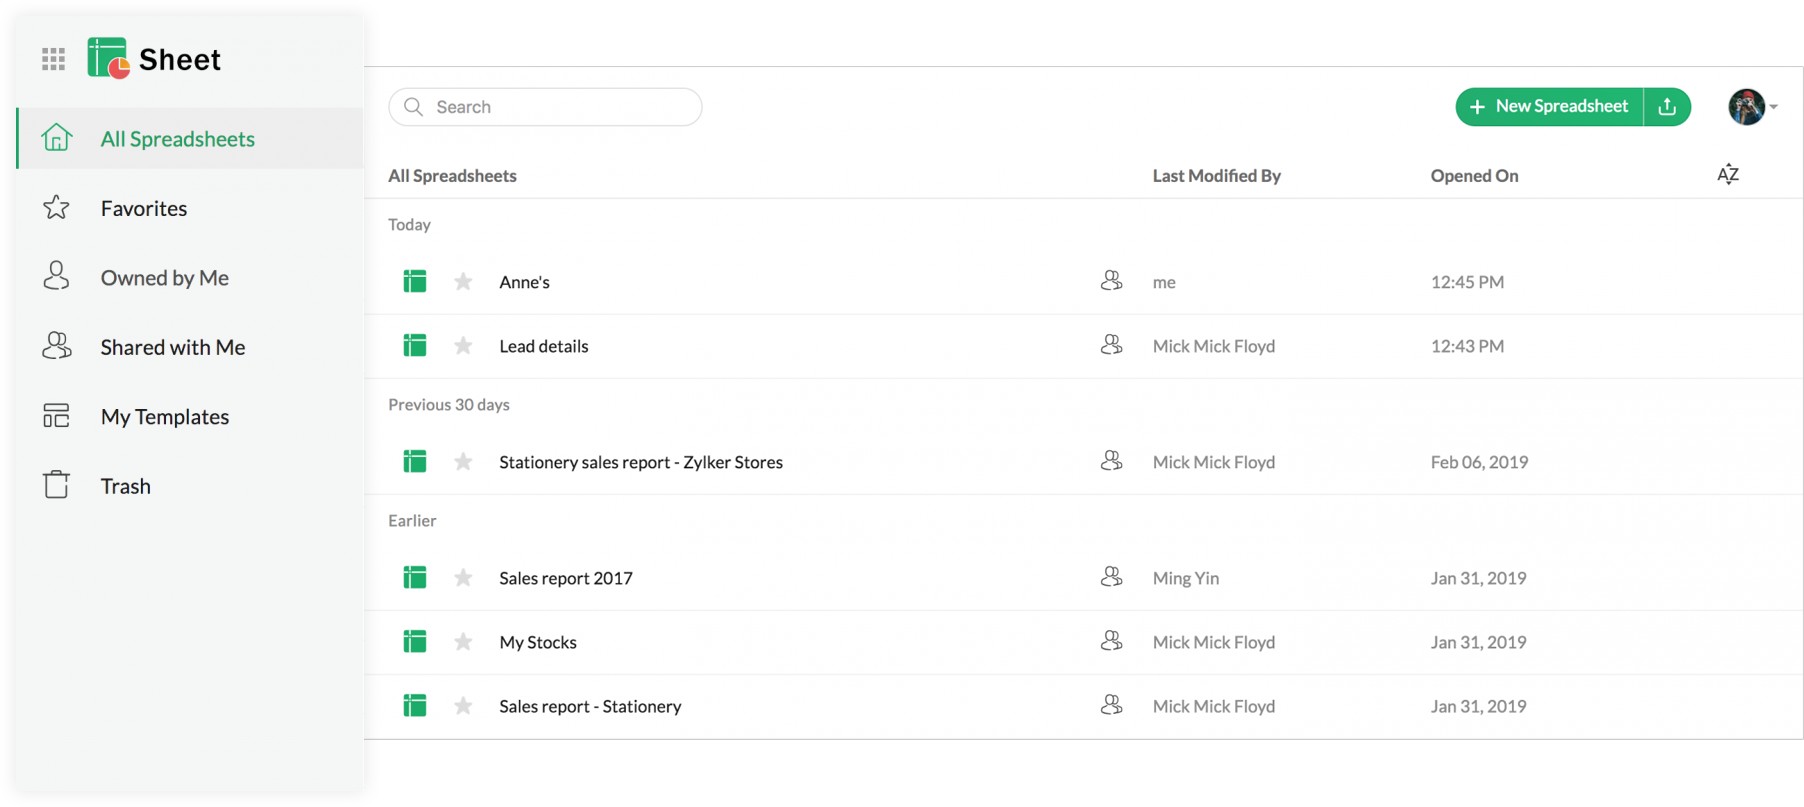Star the Anne's spreadsheet

coord(463,282)
